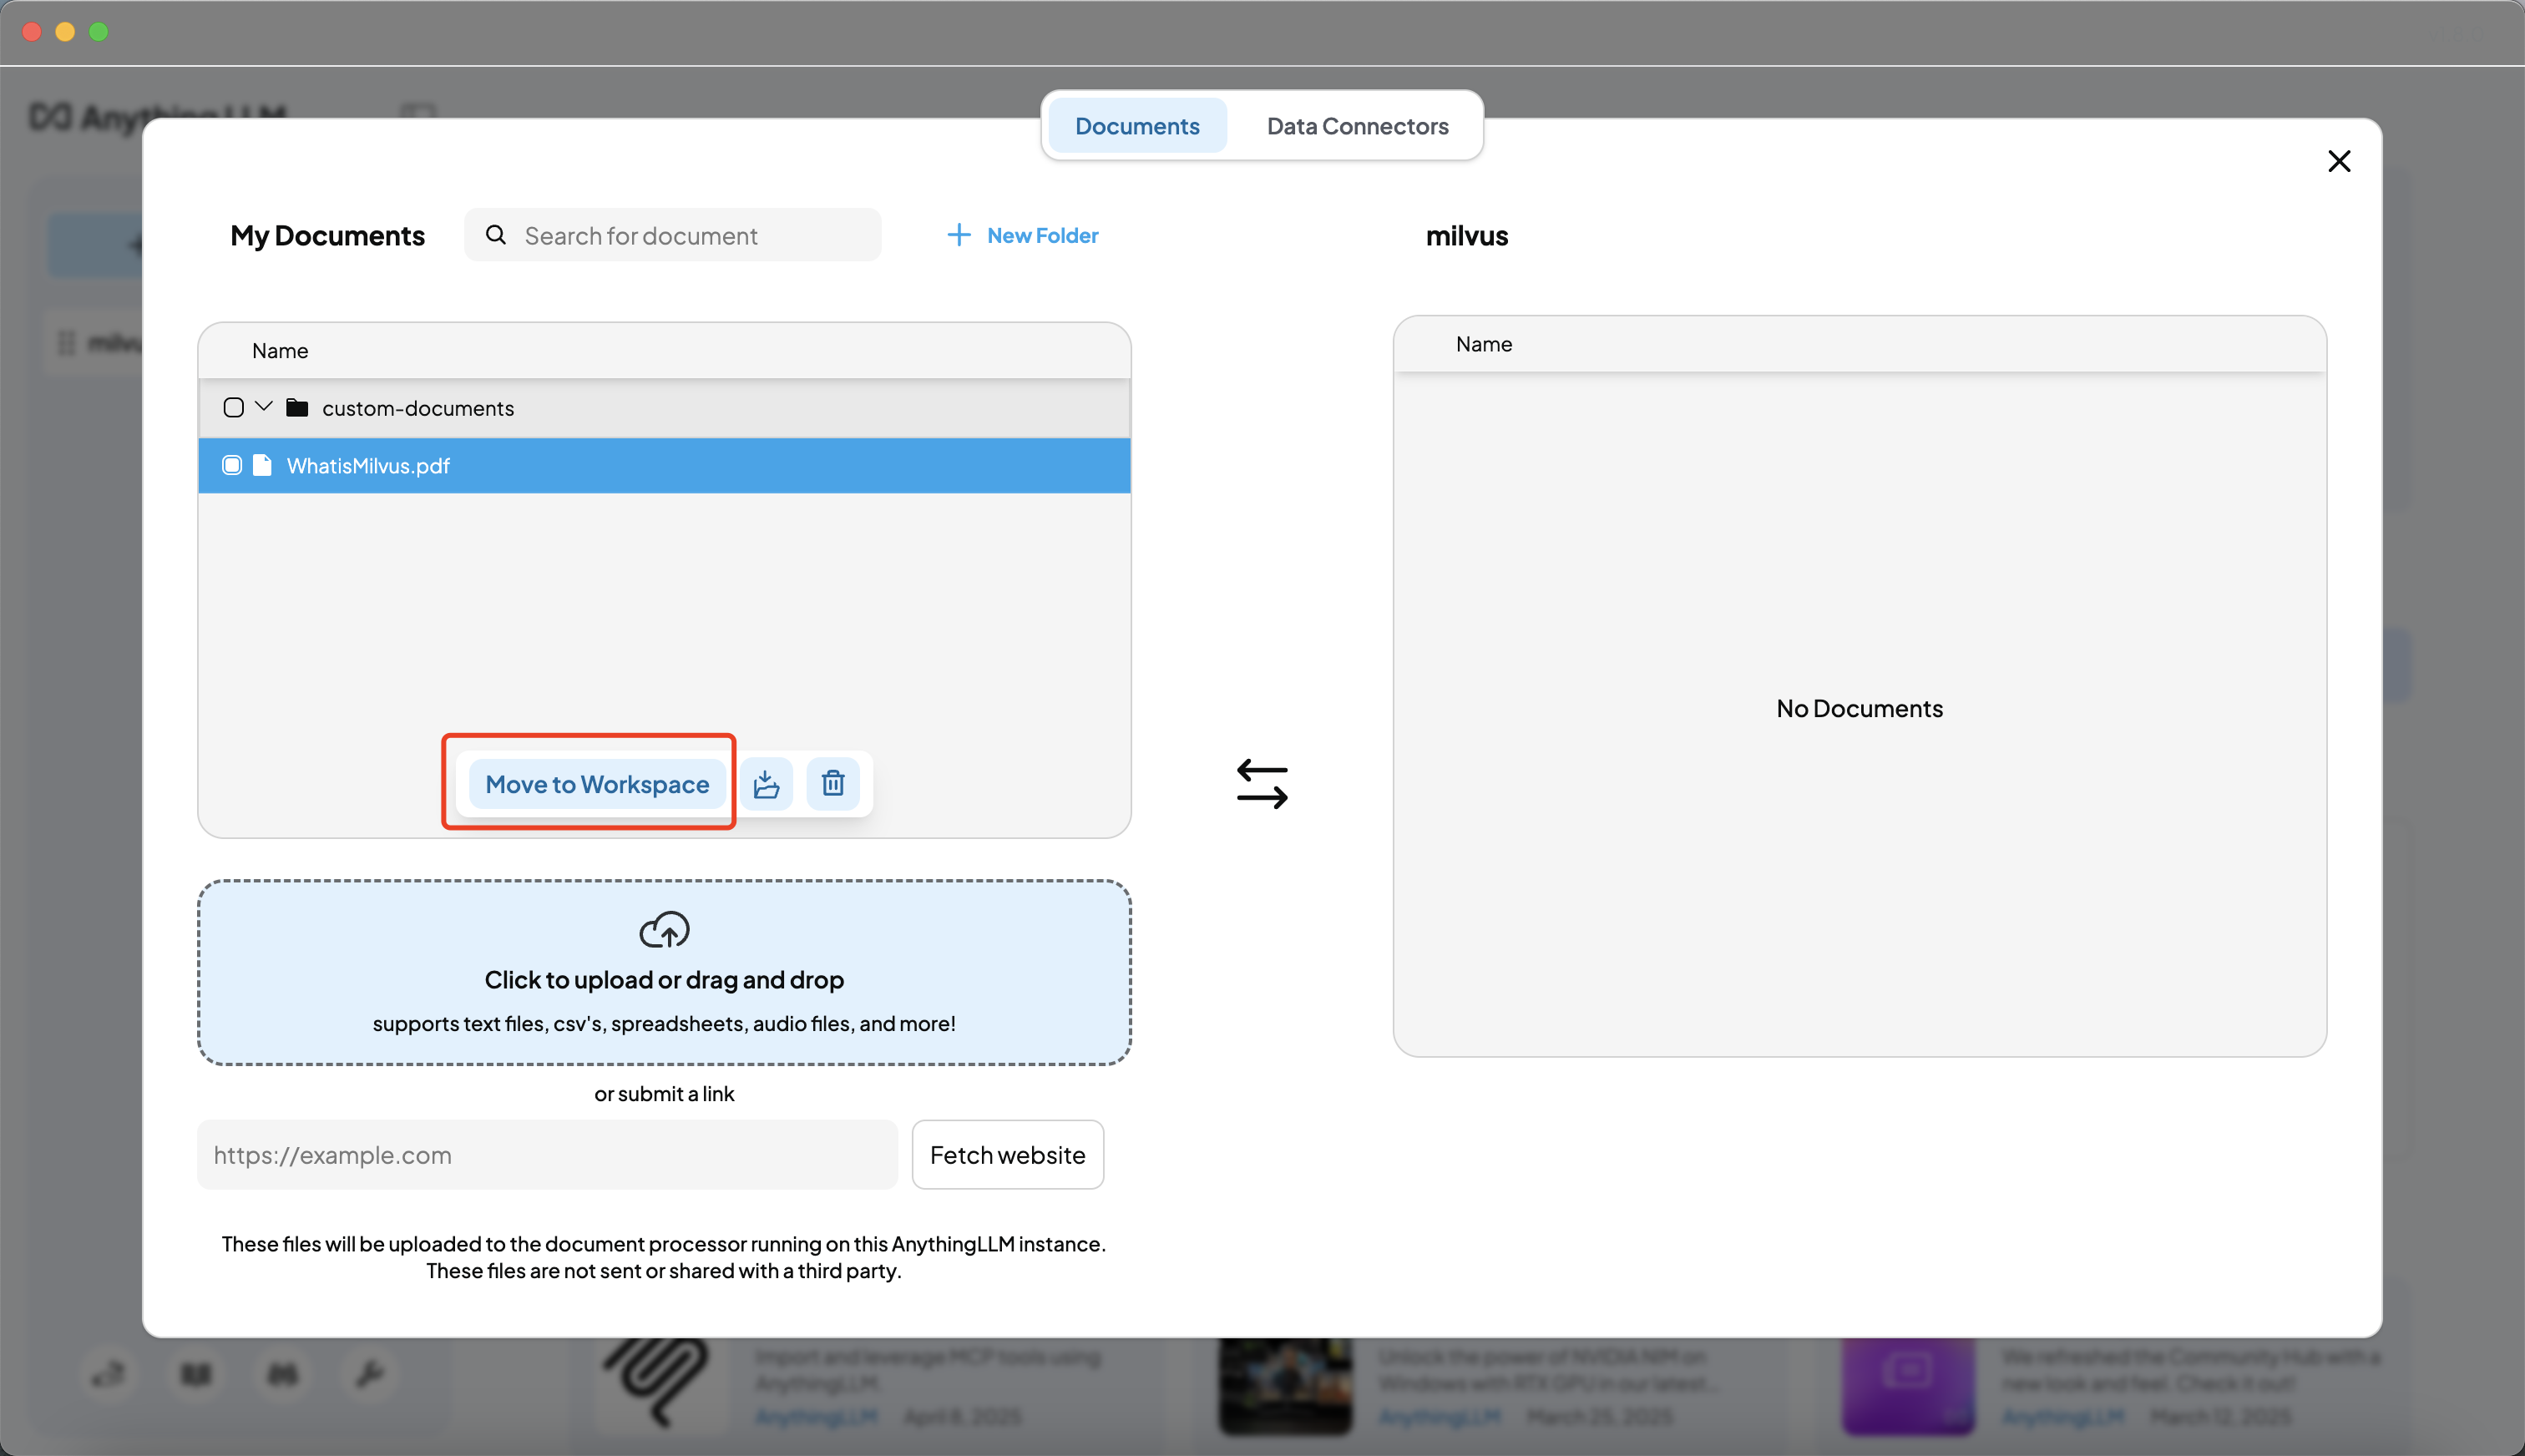
Task: Collapse the custom-documents folder chevron
Action: pos(263,407)
